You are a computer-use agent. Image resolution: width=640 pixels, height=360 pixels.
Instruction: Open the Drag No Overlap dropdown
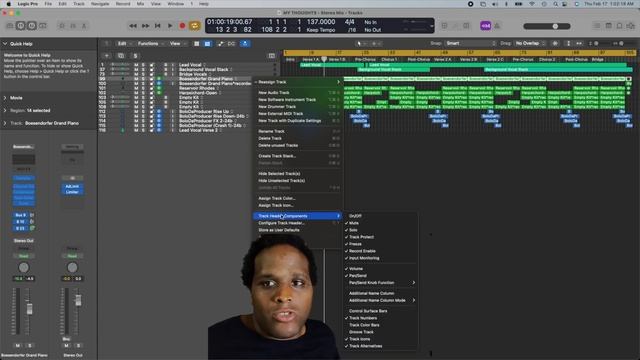[x=530, y=43]
